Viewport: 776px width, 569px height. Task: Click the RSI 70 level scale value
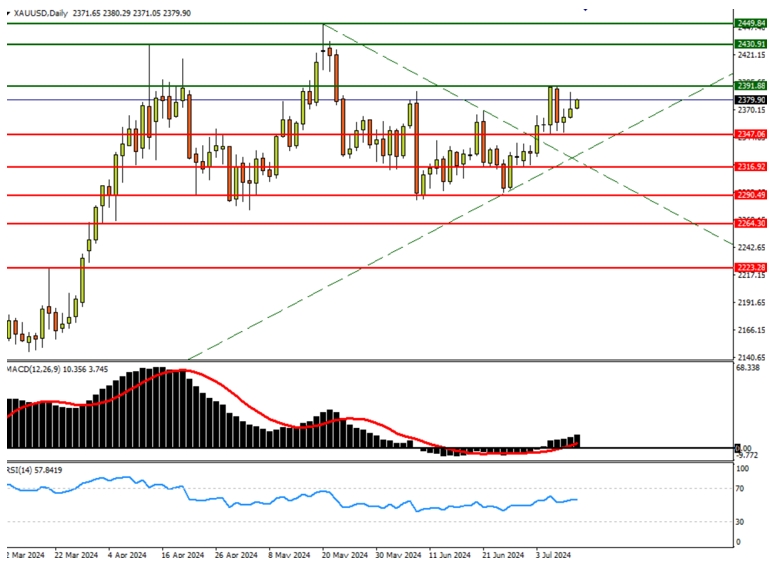pyautogui.click(x=742, y=489)
